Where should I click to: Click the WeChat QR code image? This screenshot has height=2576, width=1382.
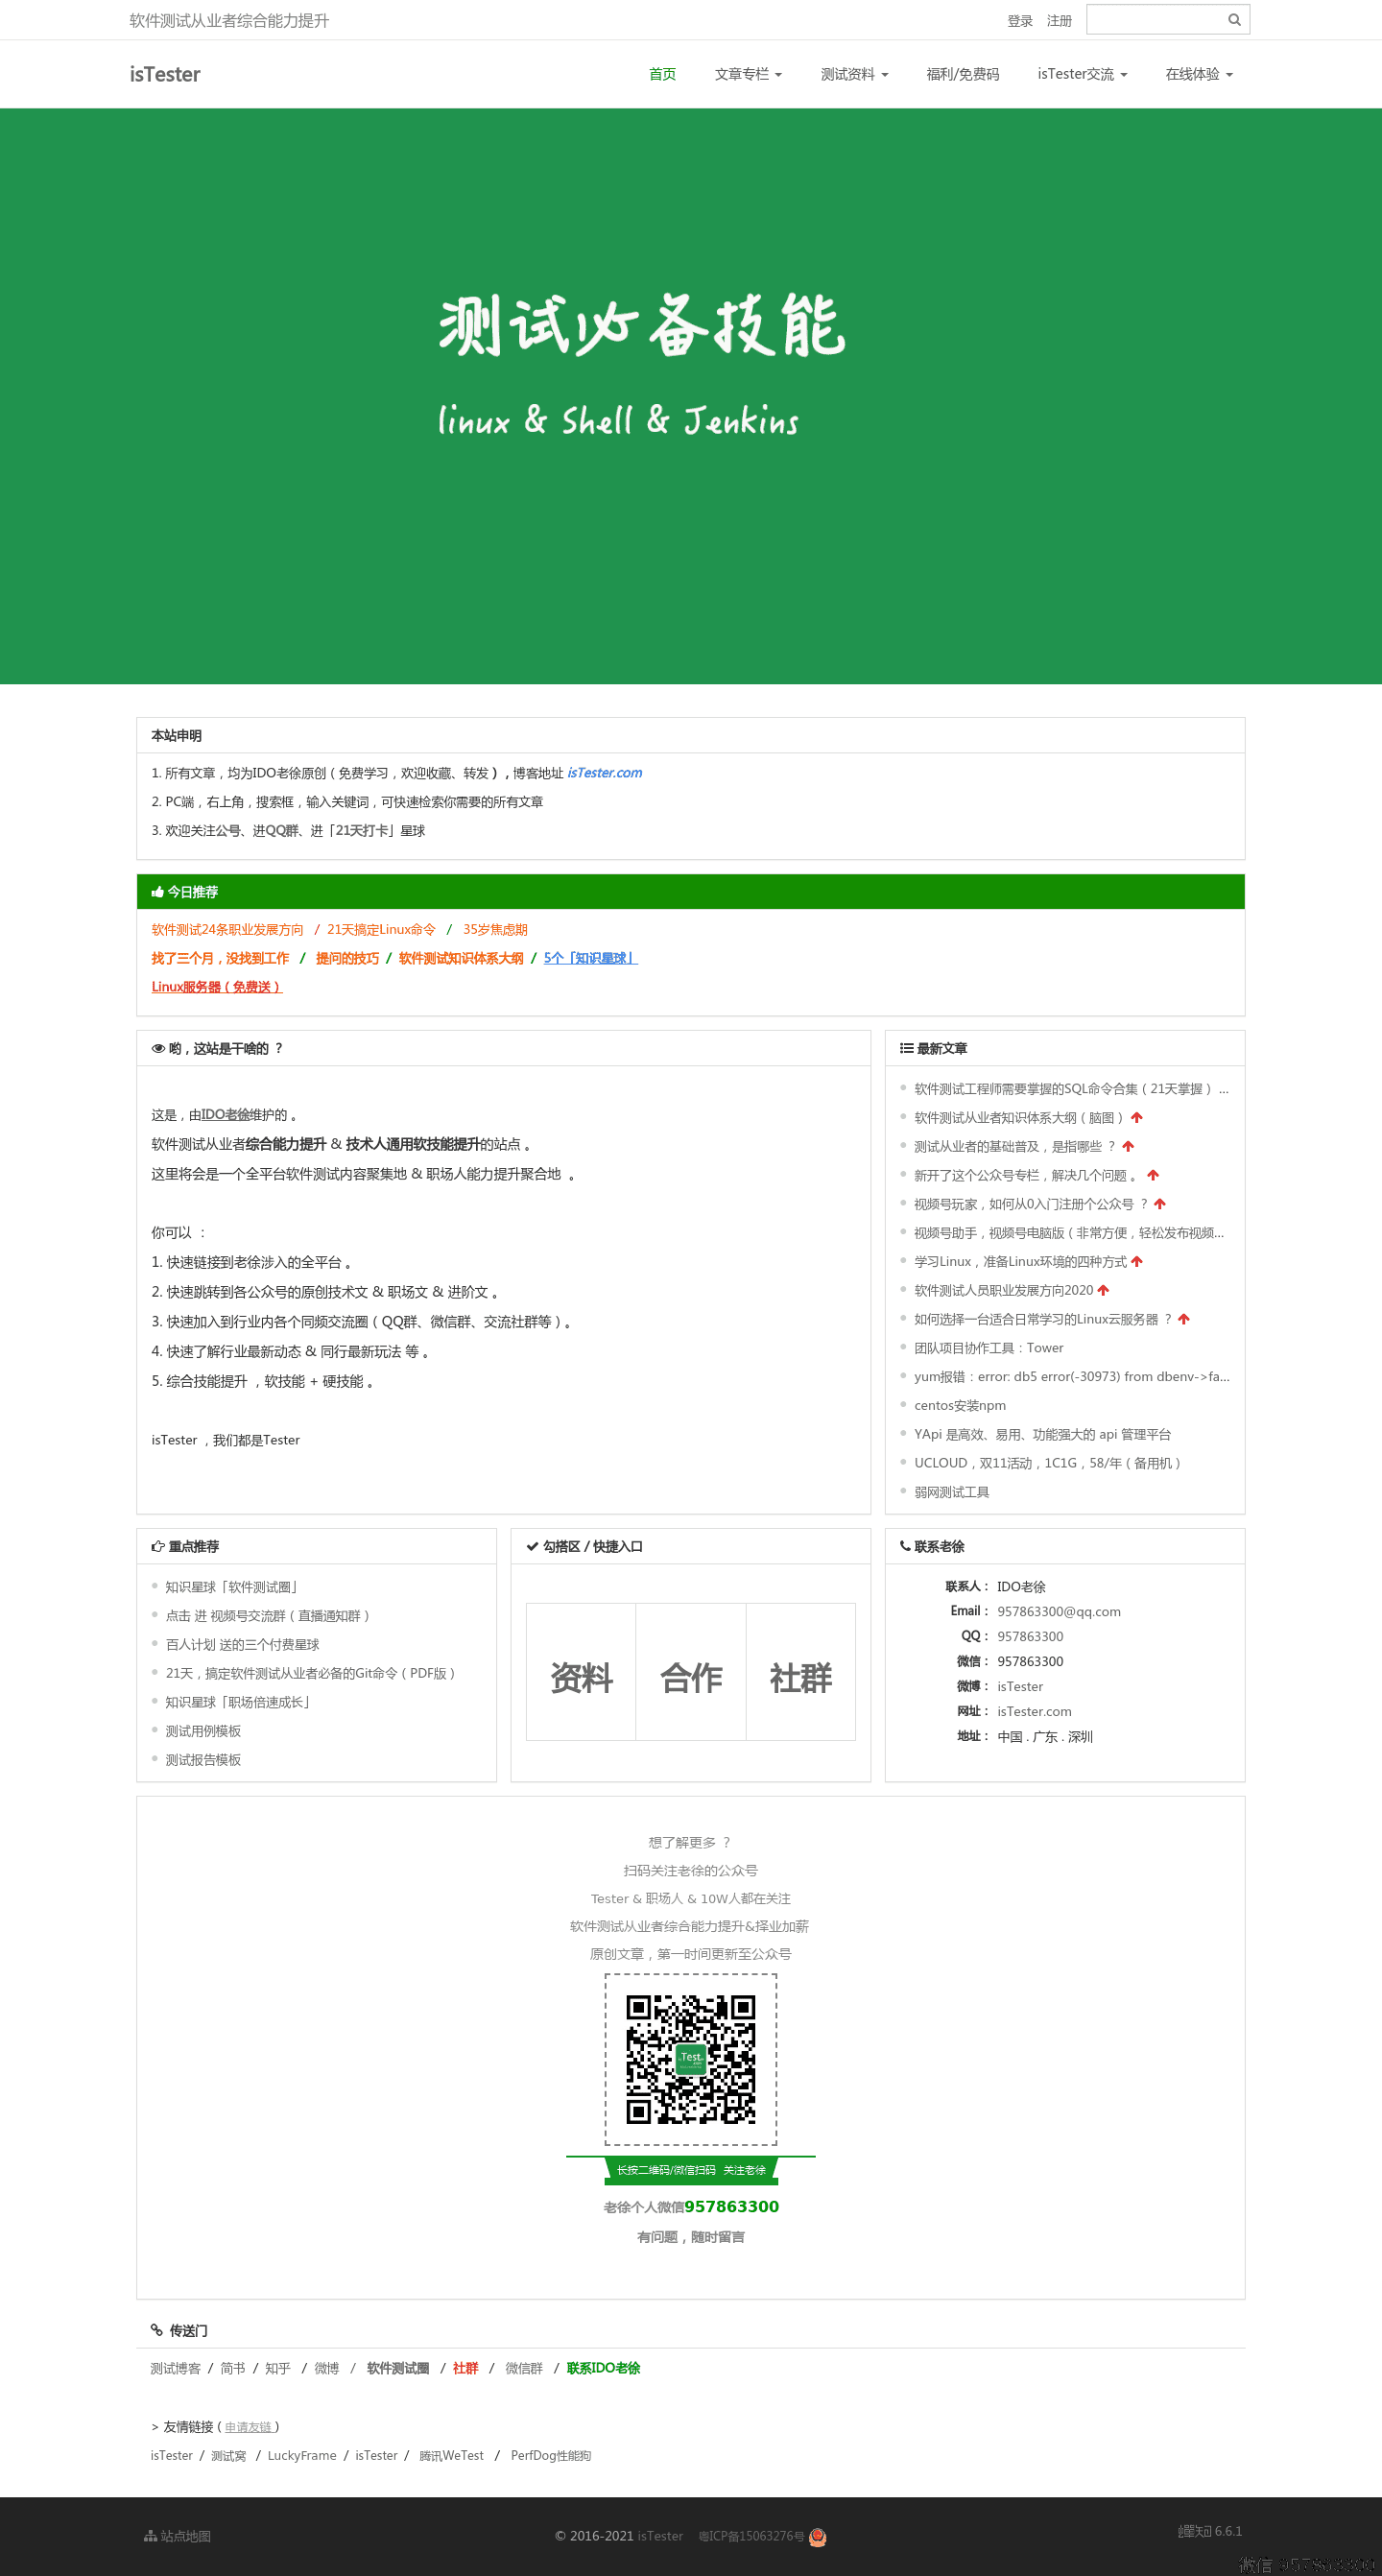(690, 2059)
